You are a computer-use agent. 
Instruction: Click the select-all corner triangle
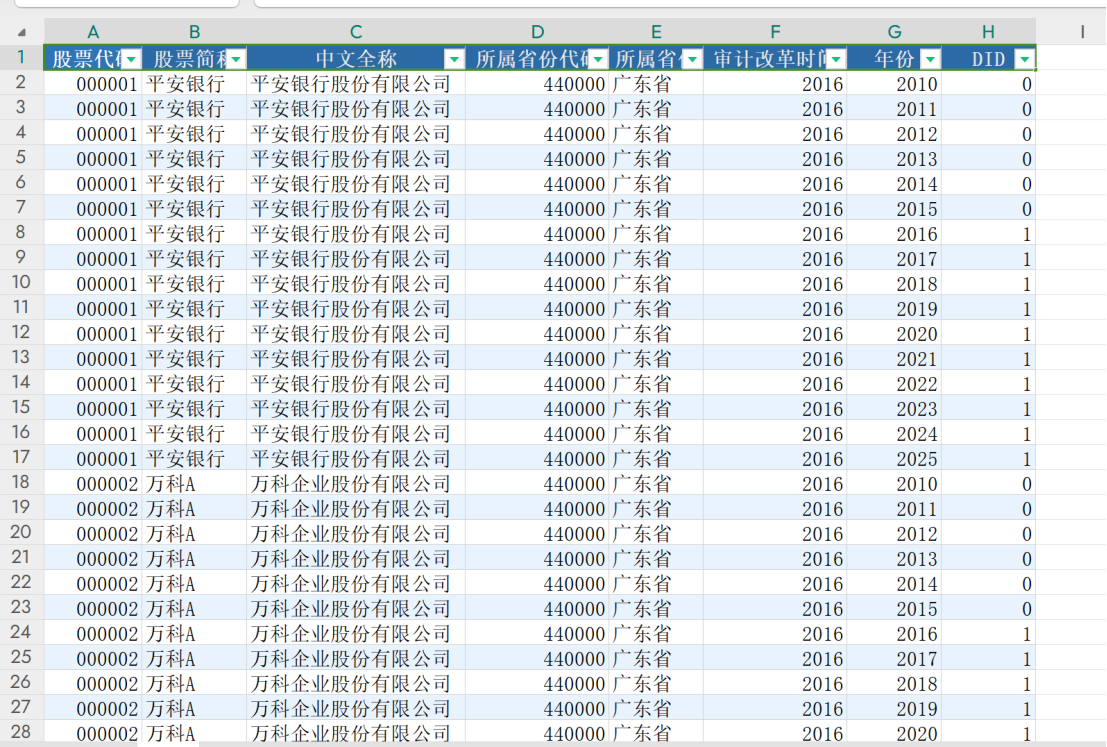(x=22, y=32)
